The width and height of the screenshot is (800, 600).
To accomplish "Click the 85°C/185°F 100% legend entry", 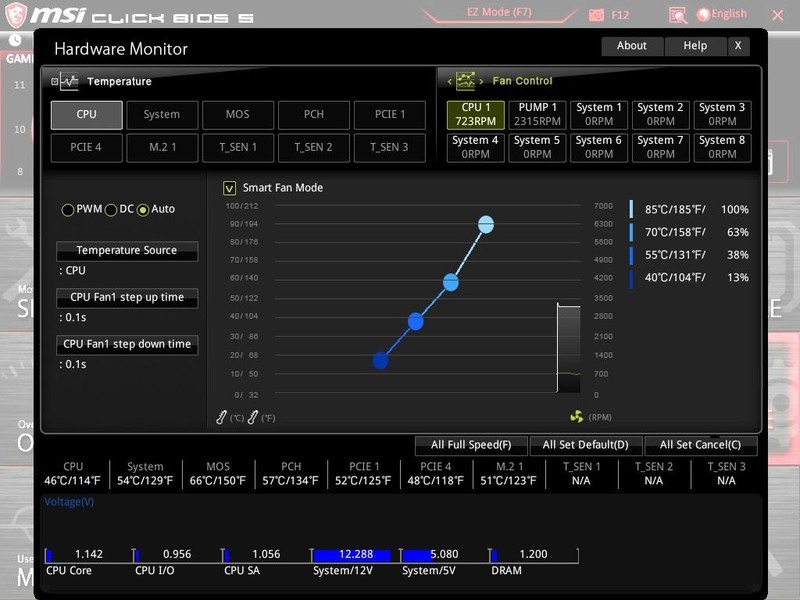I will pyautogui.click(x=689, y=210).
